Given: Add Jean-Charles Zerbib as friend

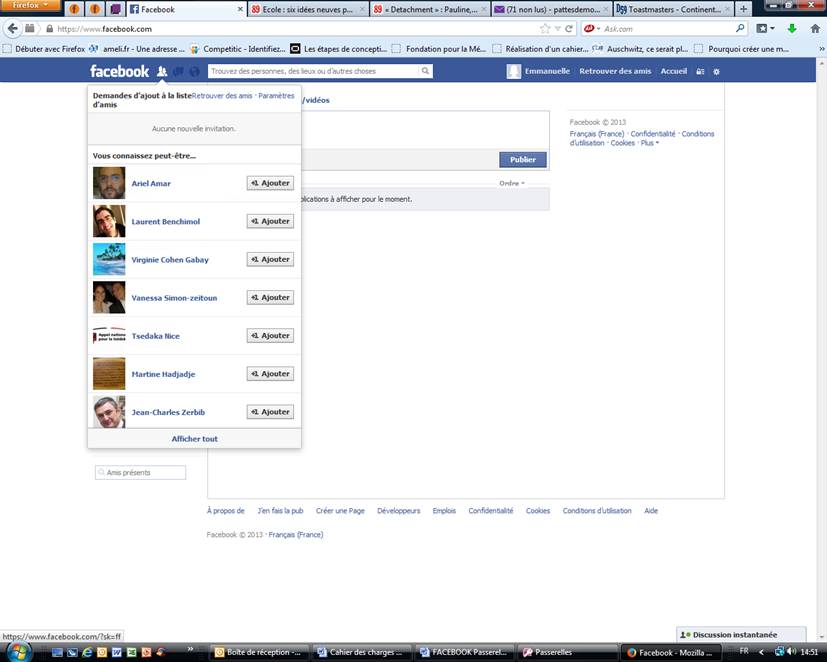Looking at the screenshot, I should [270, 411].
